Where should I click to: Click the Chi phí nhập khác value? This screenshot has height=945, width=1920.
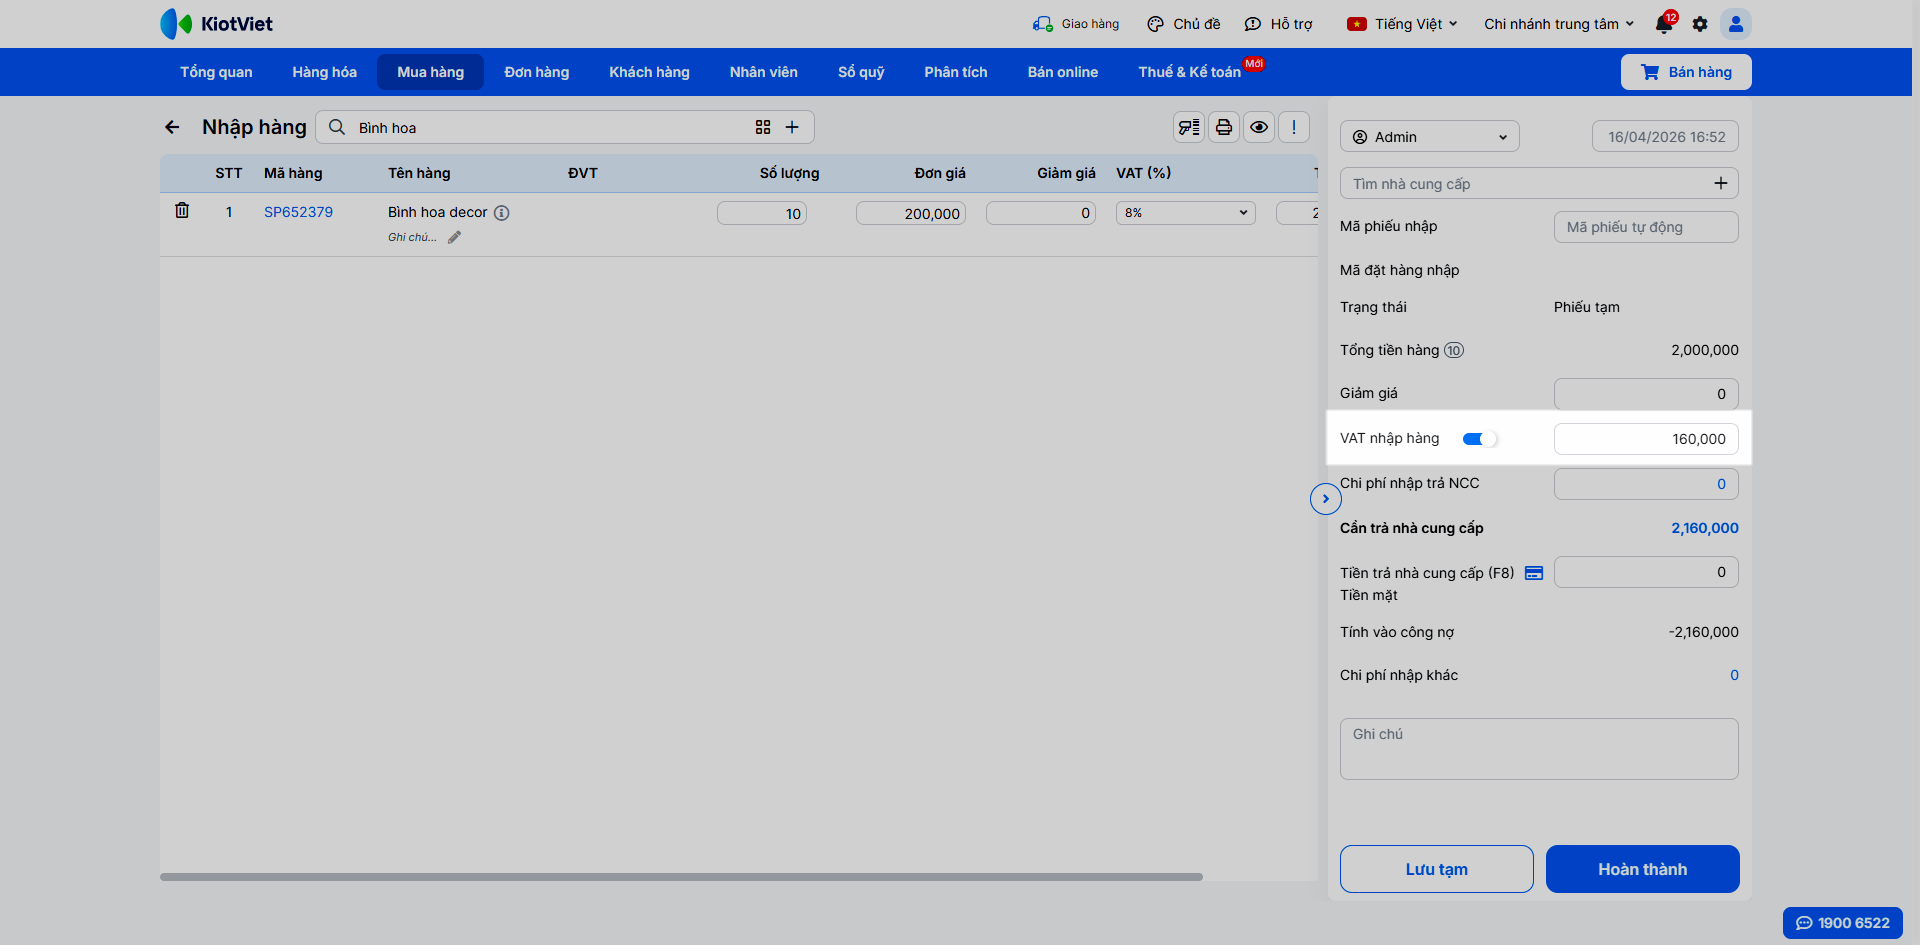(x=1734, y=675)
